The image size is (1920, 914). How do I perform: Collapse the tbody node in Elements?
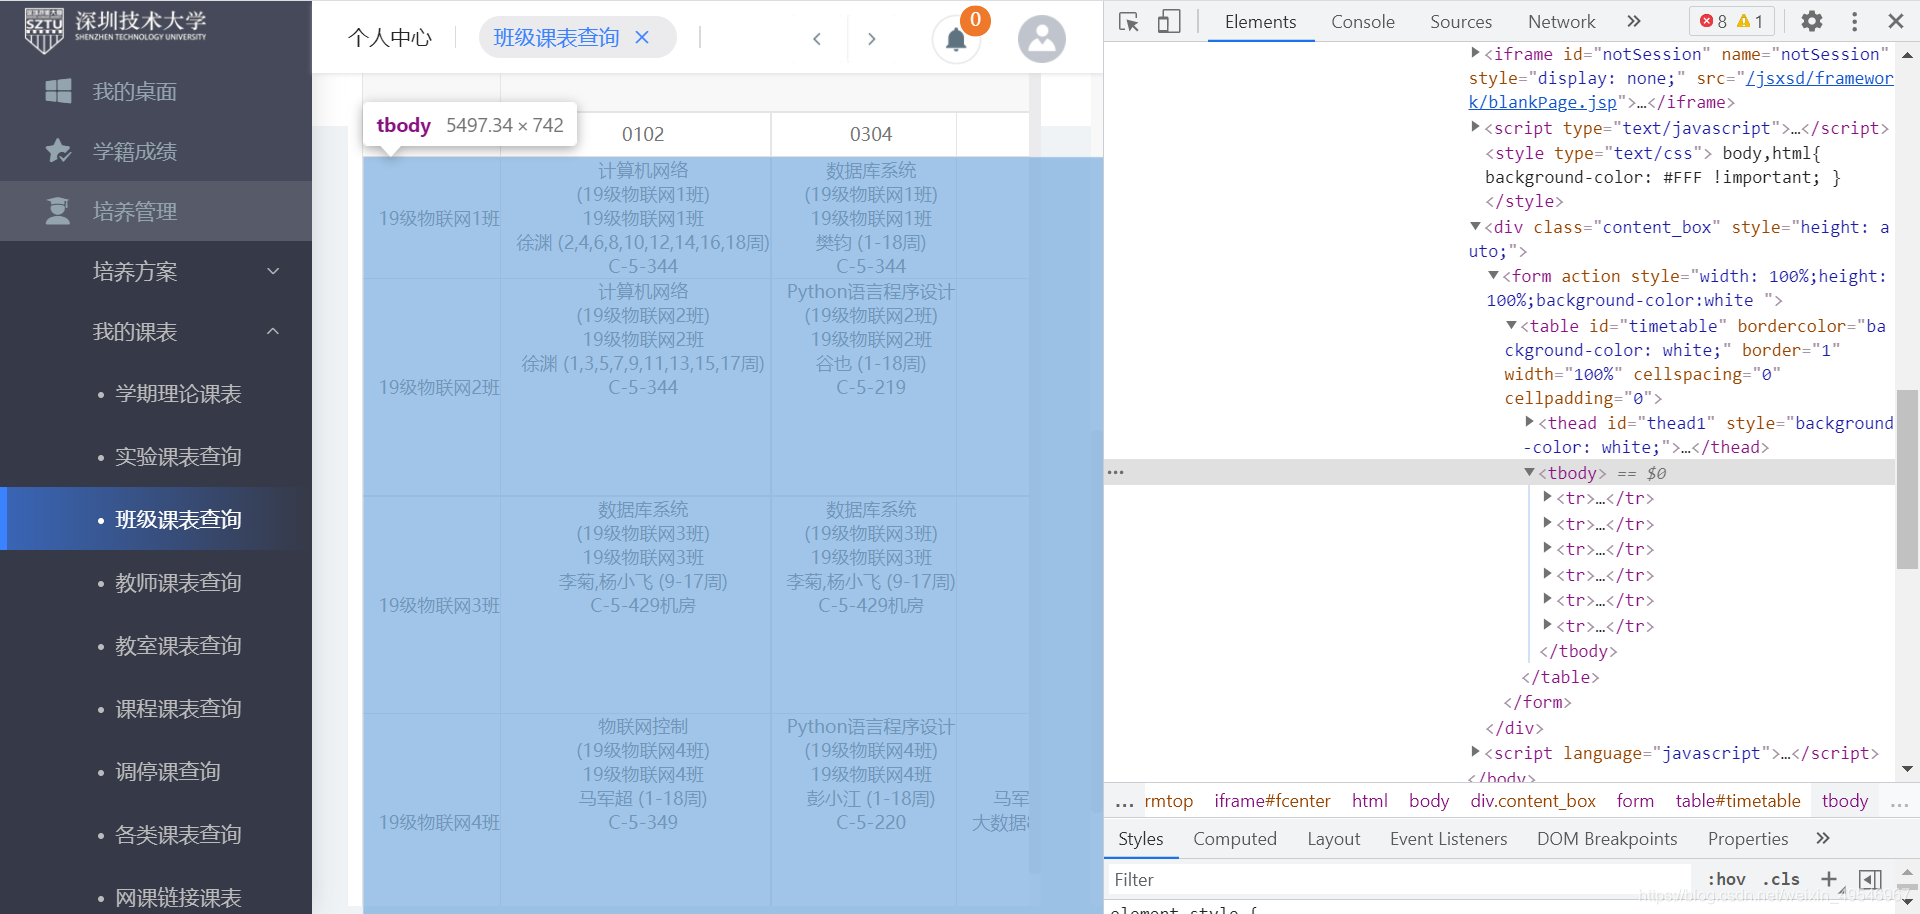(x=1529, y=472)
